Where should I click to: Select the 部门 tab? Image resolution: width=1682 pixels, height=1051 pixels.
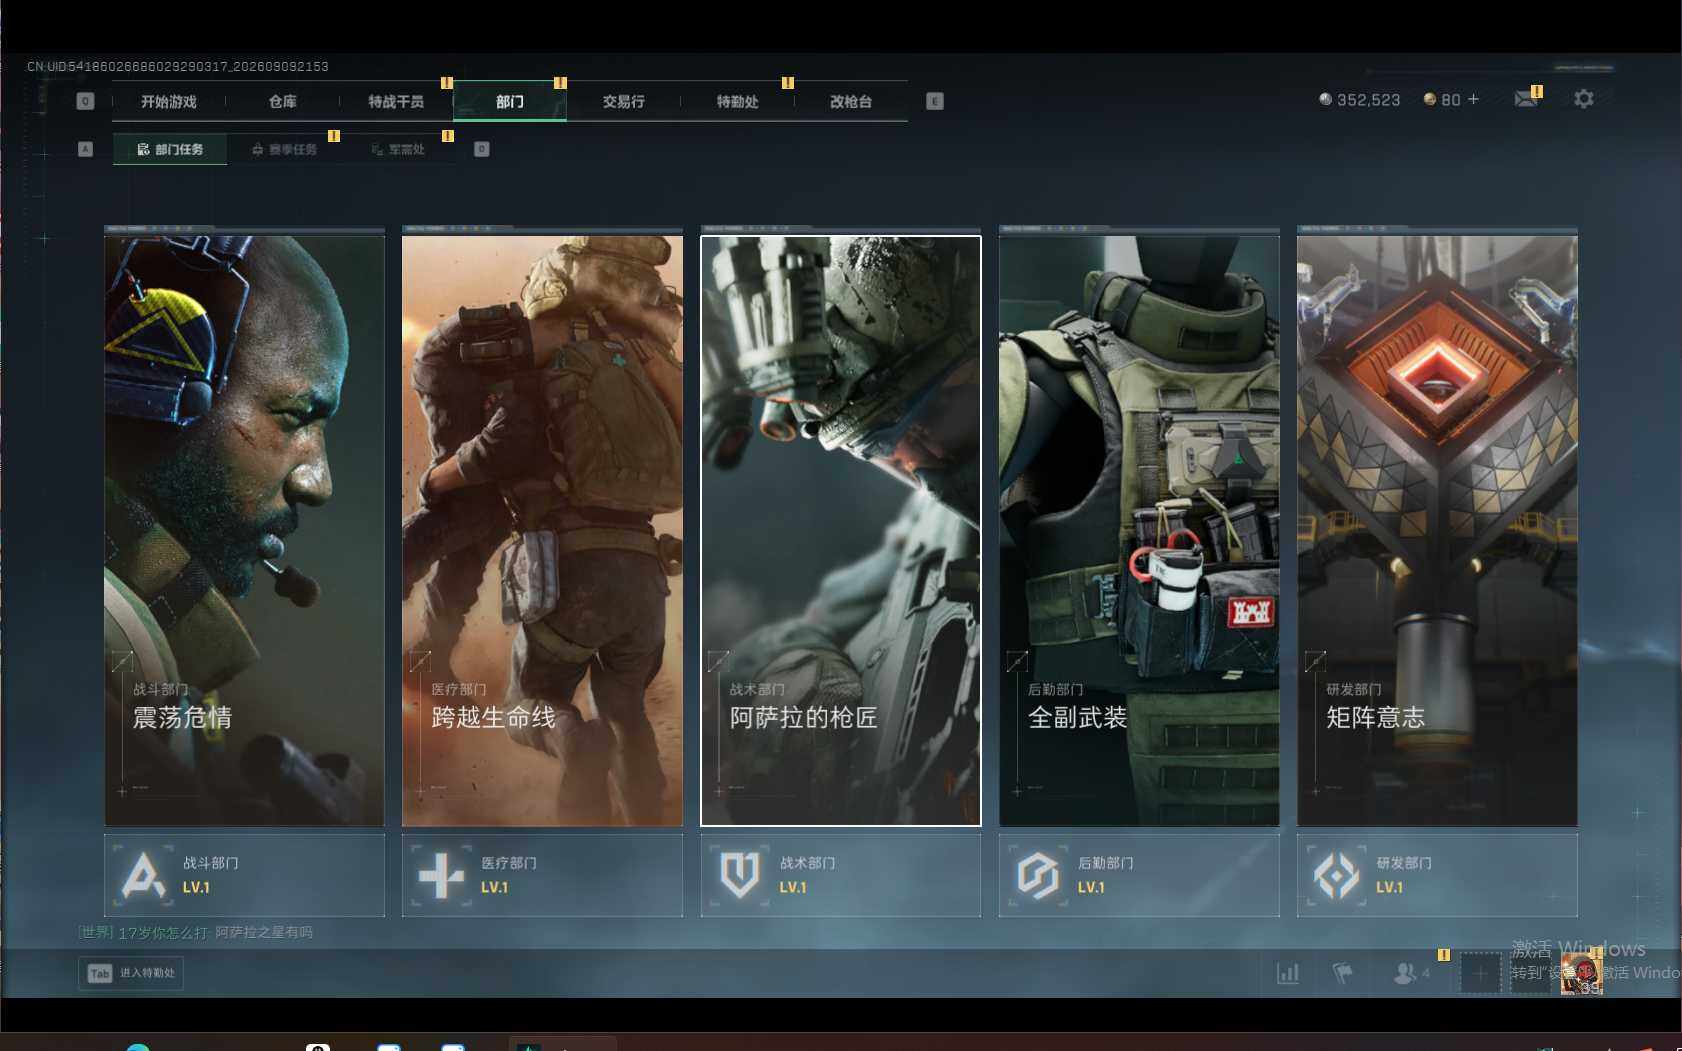(510, 101)
